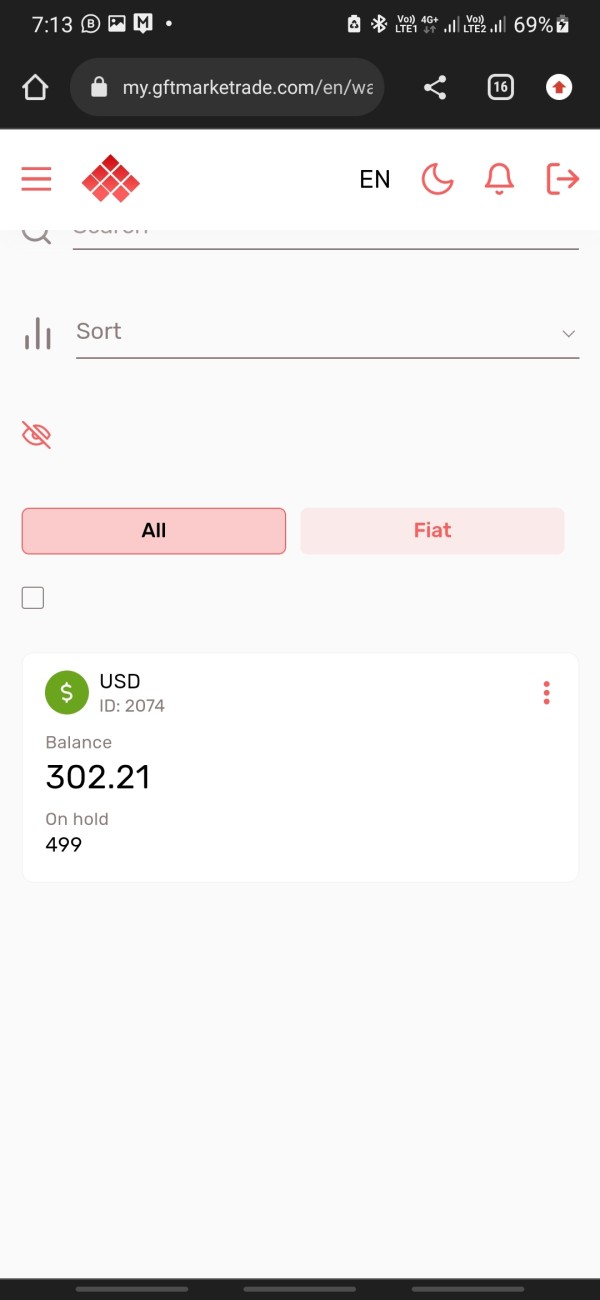Tick the select-all checkbox
Screen dimensions: 600x1300
33,598
